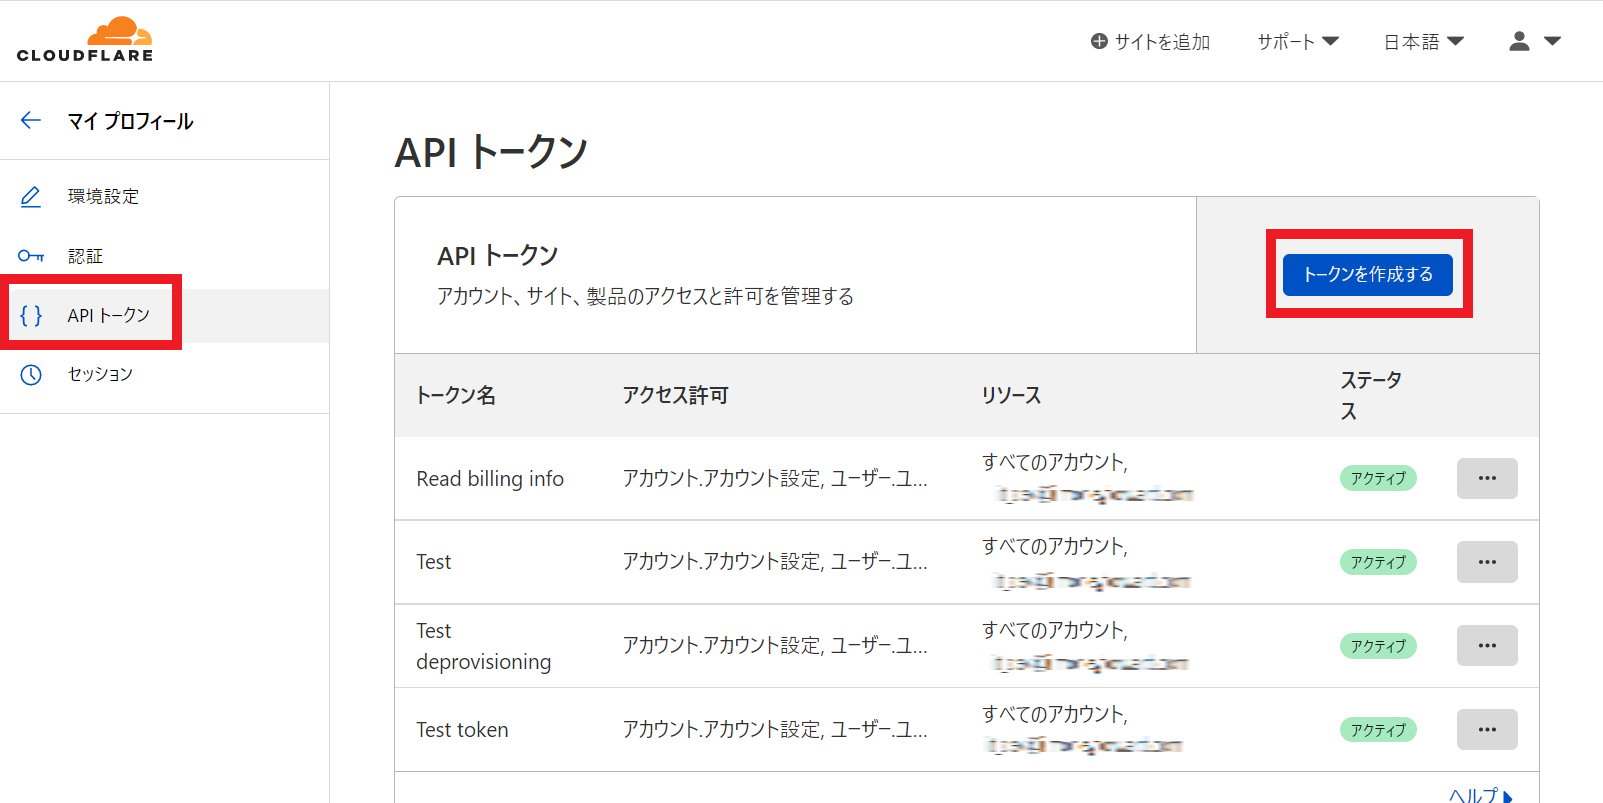Image resolution: width=1603 pixels, height=803 pixels.
Task: Click the アクセス許可 column header
Action: pos(675,395)
